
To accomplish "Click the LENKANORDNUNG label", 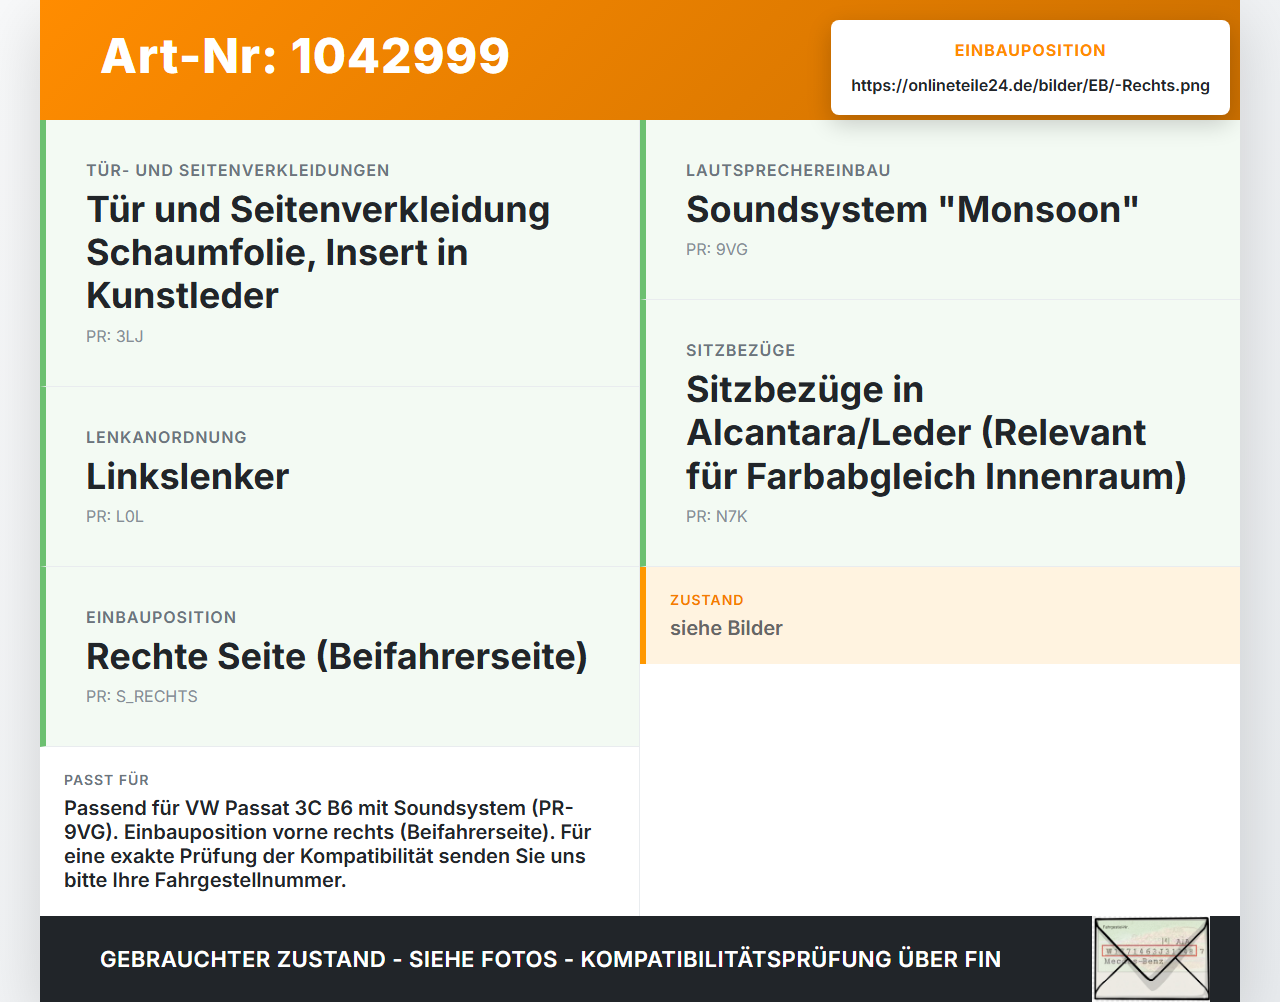I will pos(166,437).
